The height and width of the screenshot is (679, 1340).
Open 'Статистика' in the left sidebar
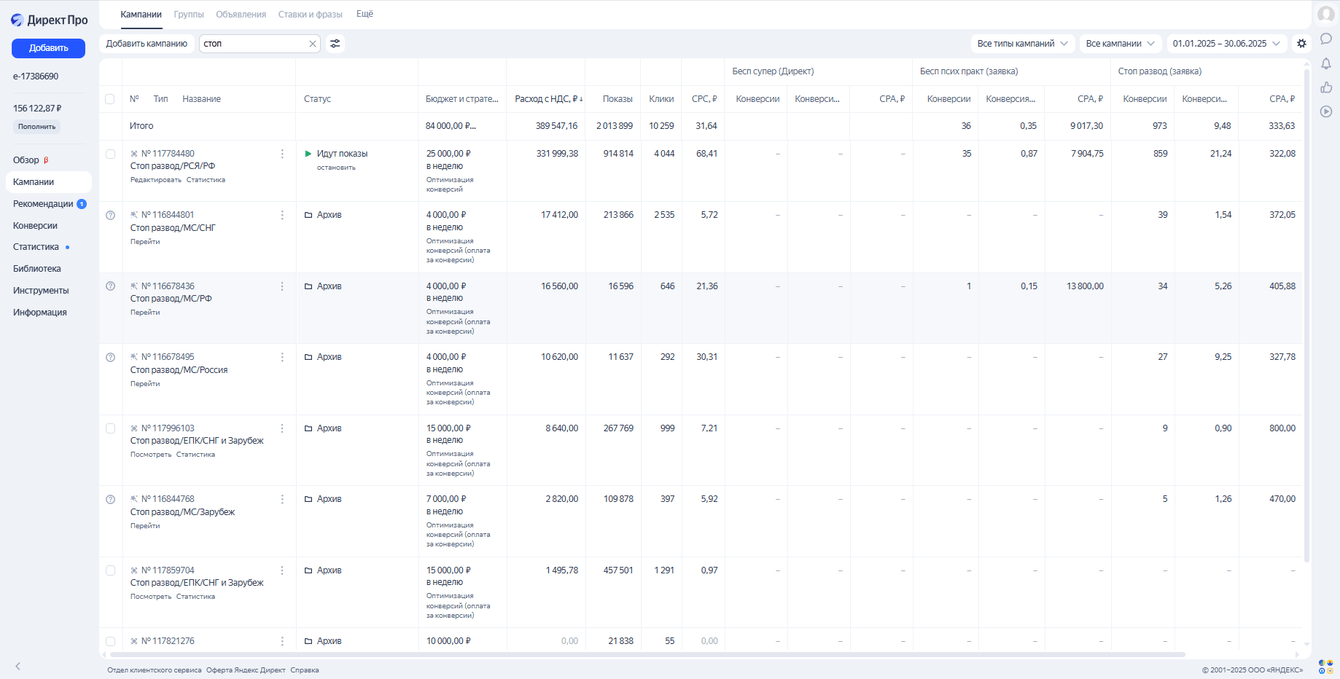(x=36, y=247)
